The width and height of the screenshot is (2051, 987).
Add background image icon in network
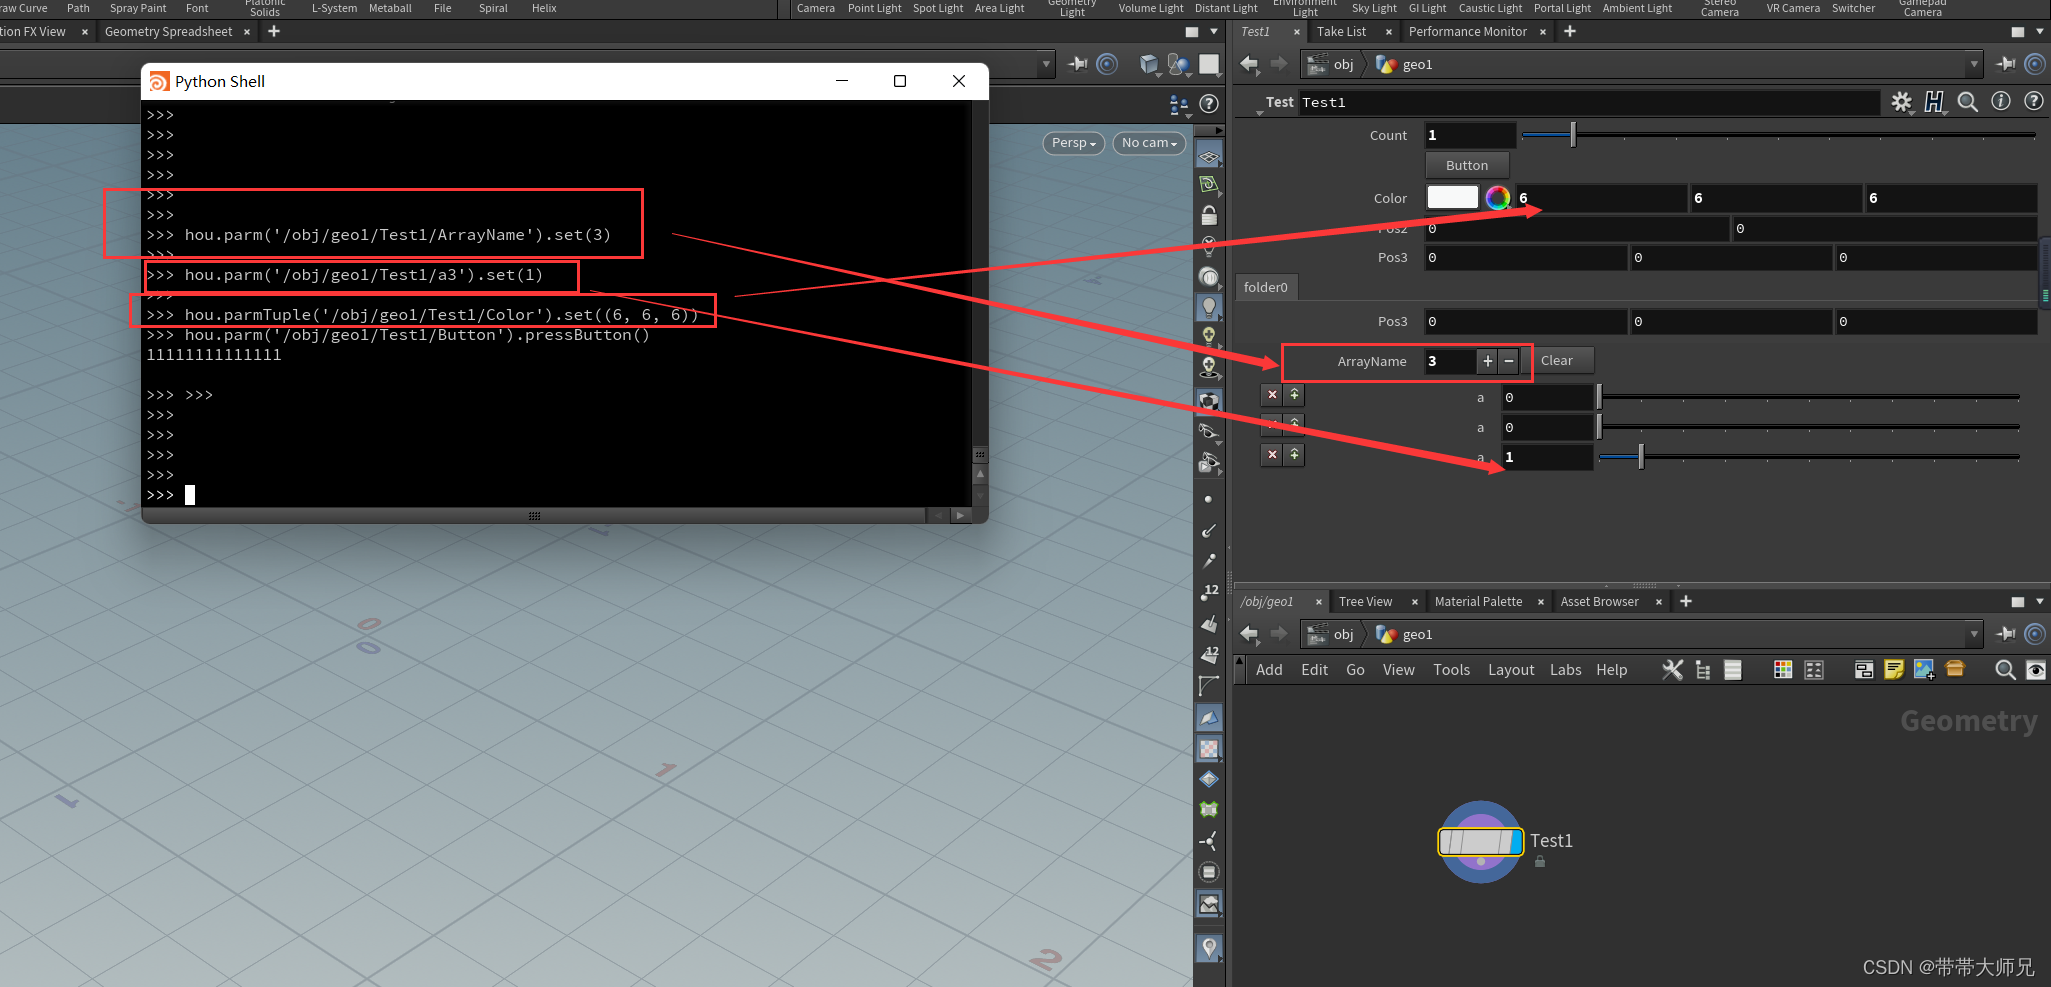[x=1924, y=670]
